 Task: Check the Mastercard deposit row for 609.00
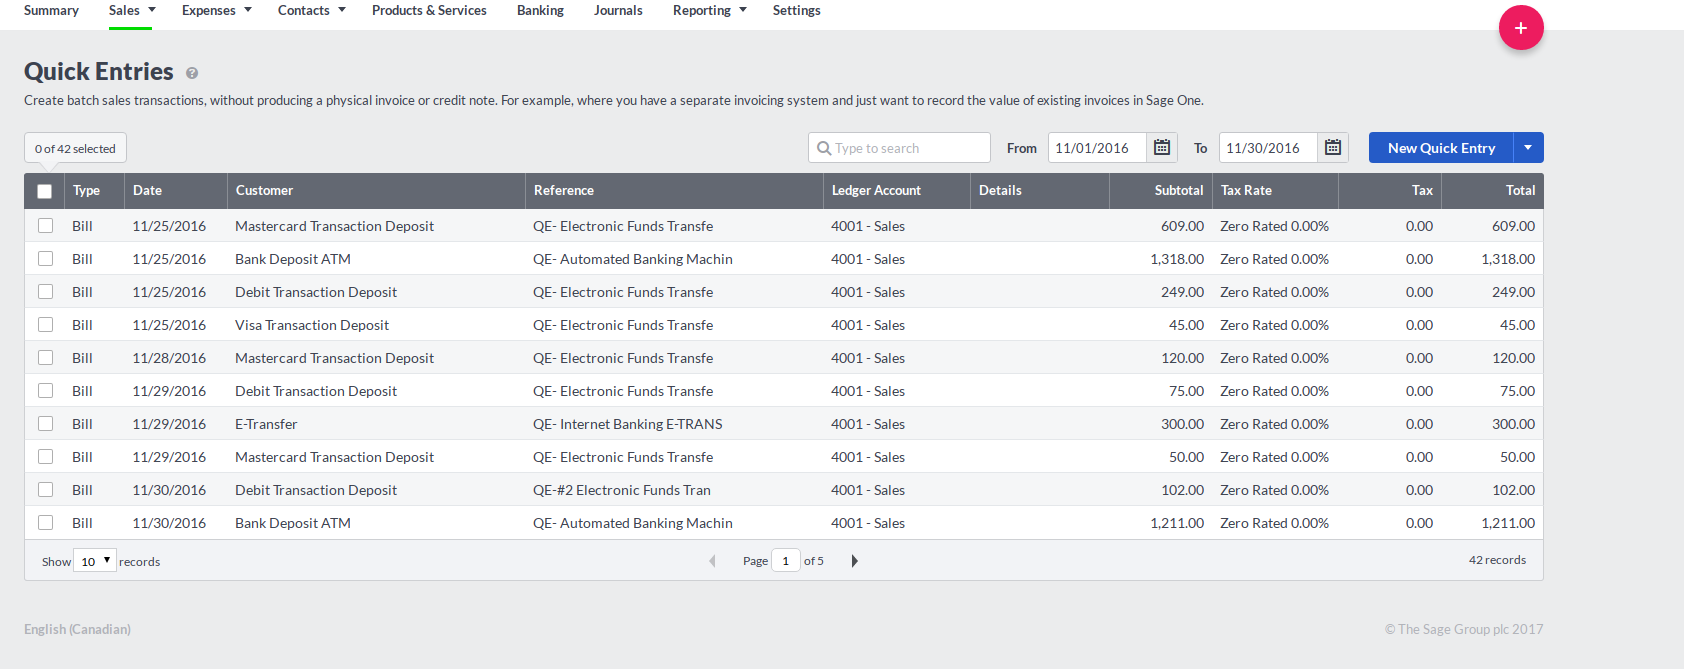point(45,226)
